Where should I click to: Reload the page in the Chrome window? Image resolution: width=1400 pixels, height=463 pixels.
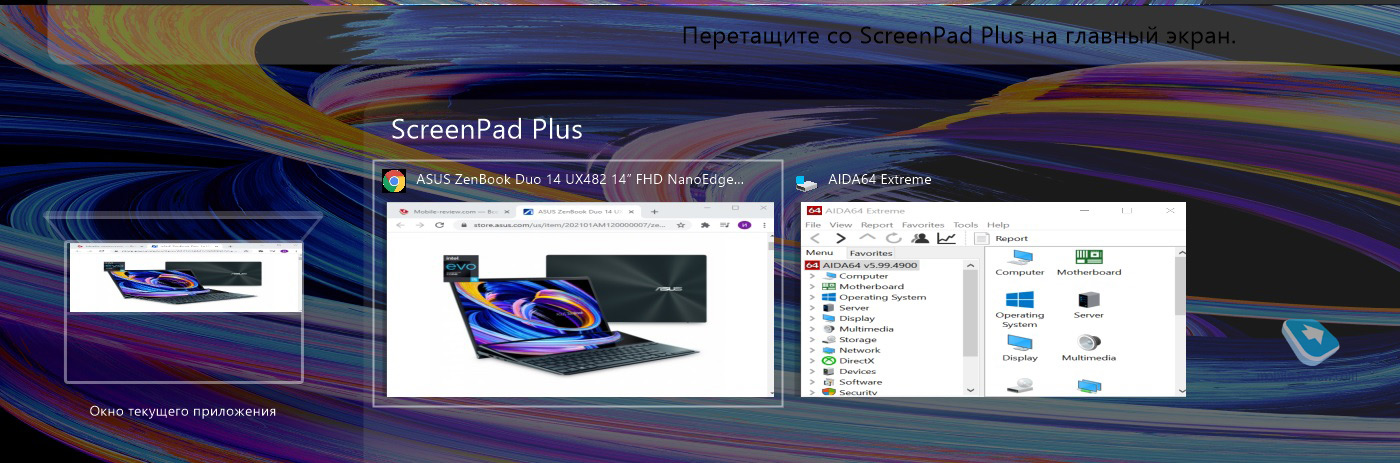pyautogui.click(x=439, y=226)
